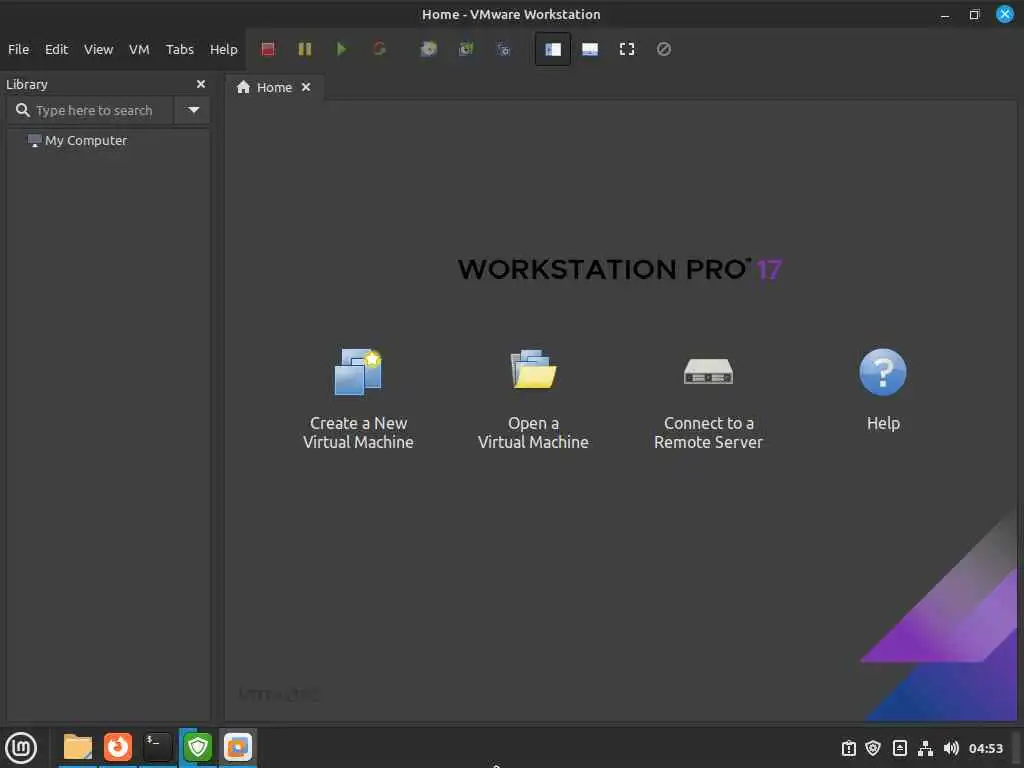Close the Library panel
Image resolution: width=1024 pixels, height=768 pixels.
coord(201,84)
